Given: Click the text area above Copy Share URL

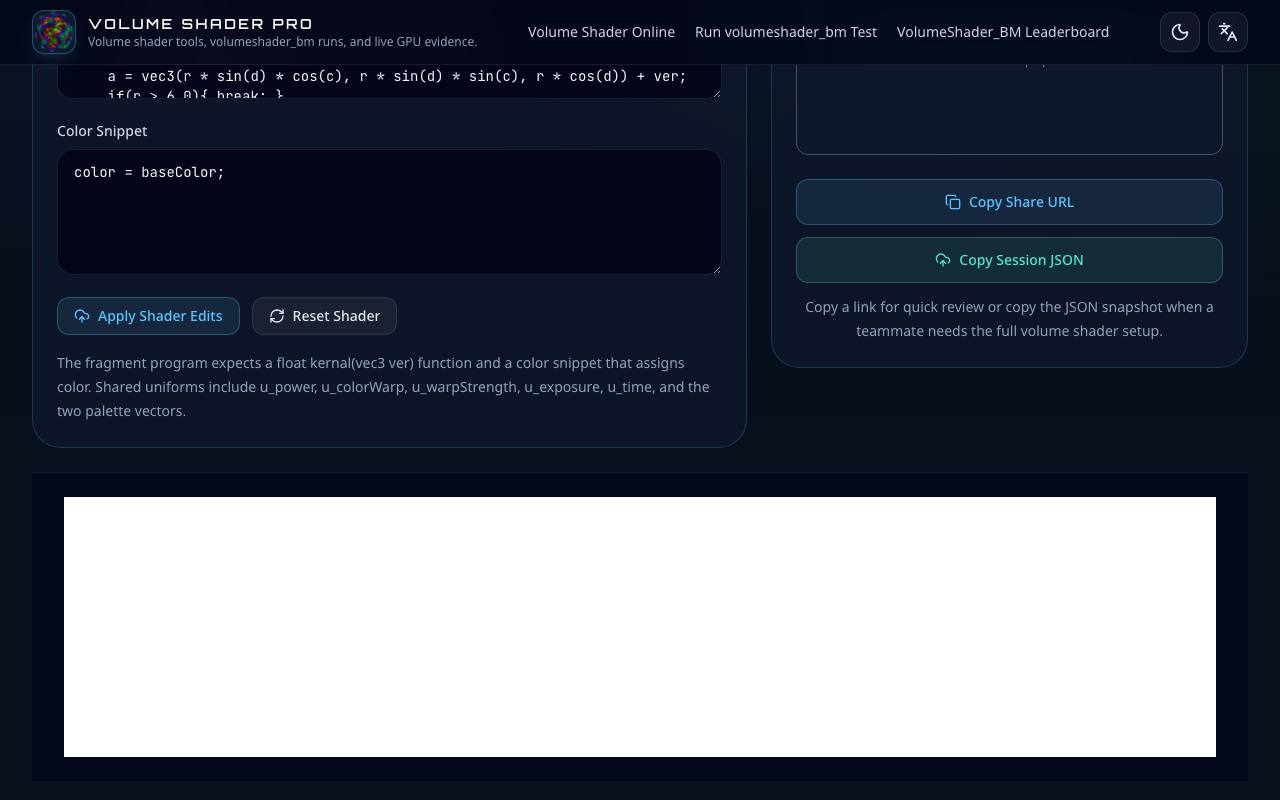Looking at the screenshot, I should tap(1009, 109).
